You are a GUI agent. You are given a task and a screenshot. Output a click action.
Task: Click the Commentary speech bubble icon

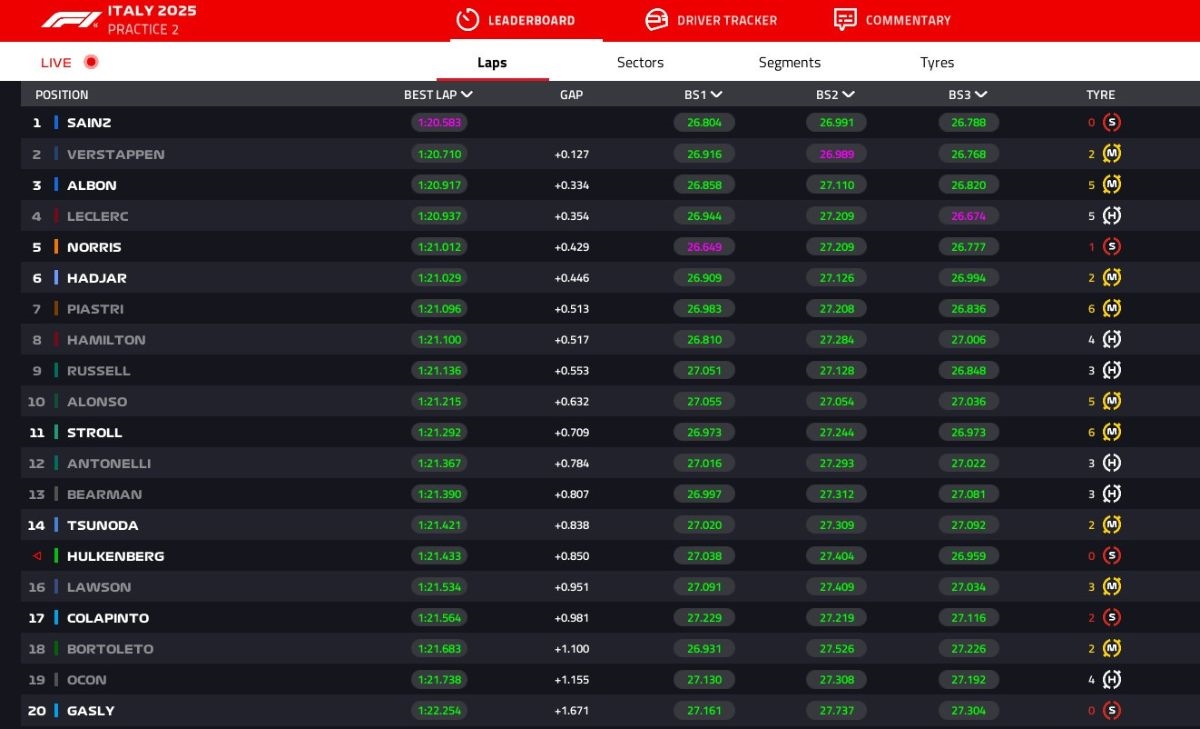coord(845,20)
